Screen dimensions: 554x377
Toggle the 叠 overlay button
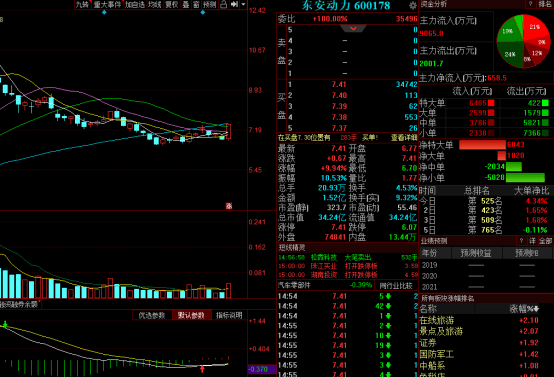tap(186, 4)
